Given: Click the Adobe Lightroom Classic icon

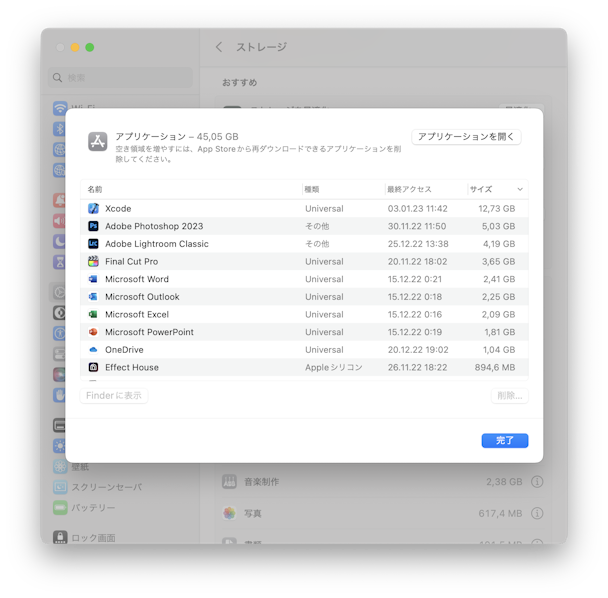Looking at the screenshot, I should point(93,244).
